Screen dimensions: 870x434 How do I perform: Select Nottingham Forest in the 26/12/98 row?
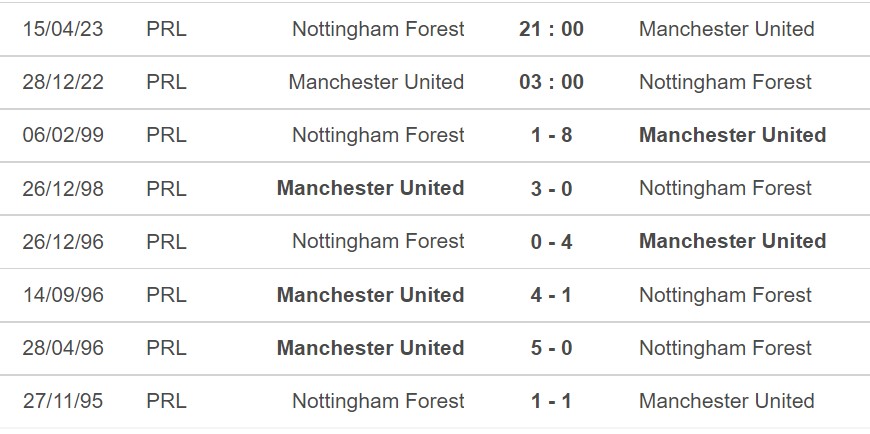pos(725,189)
